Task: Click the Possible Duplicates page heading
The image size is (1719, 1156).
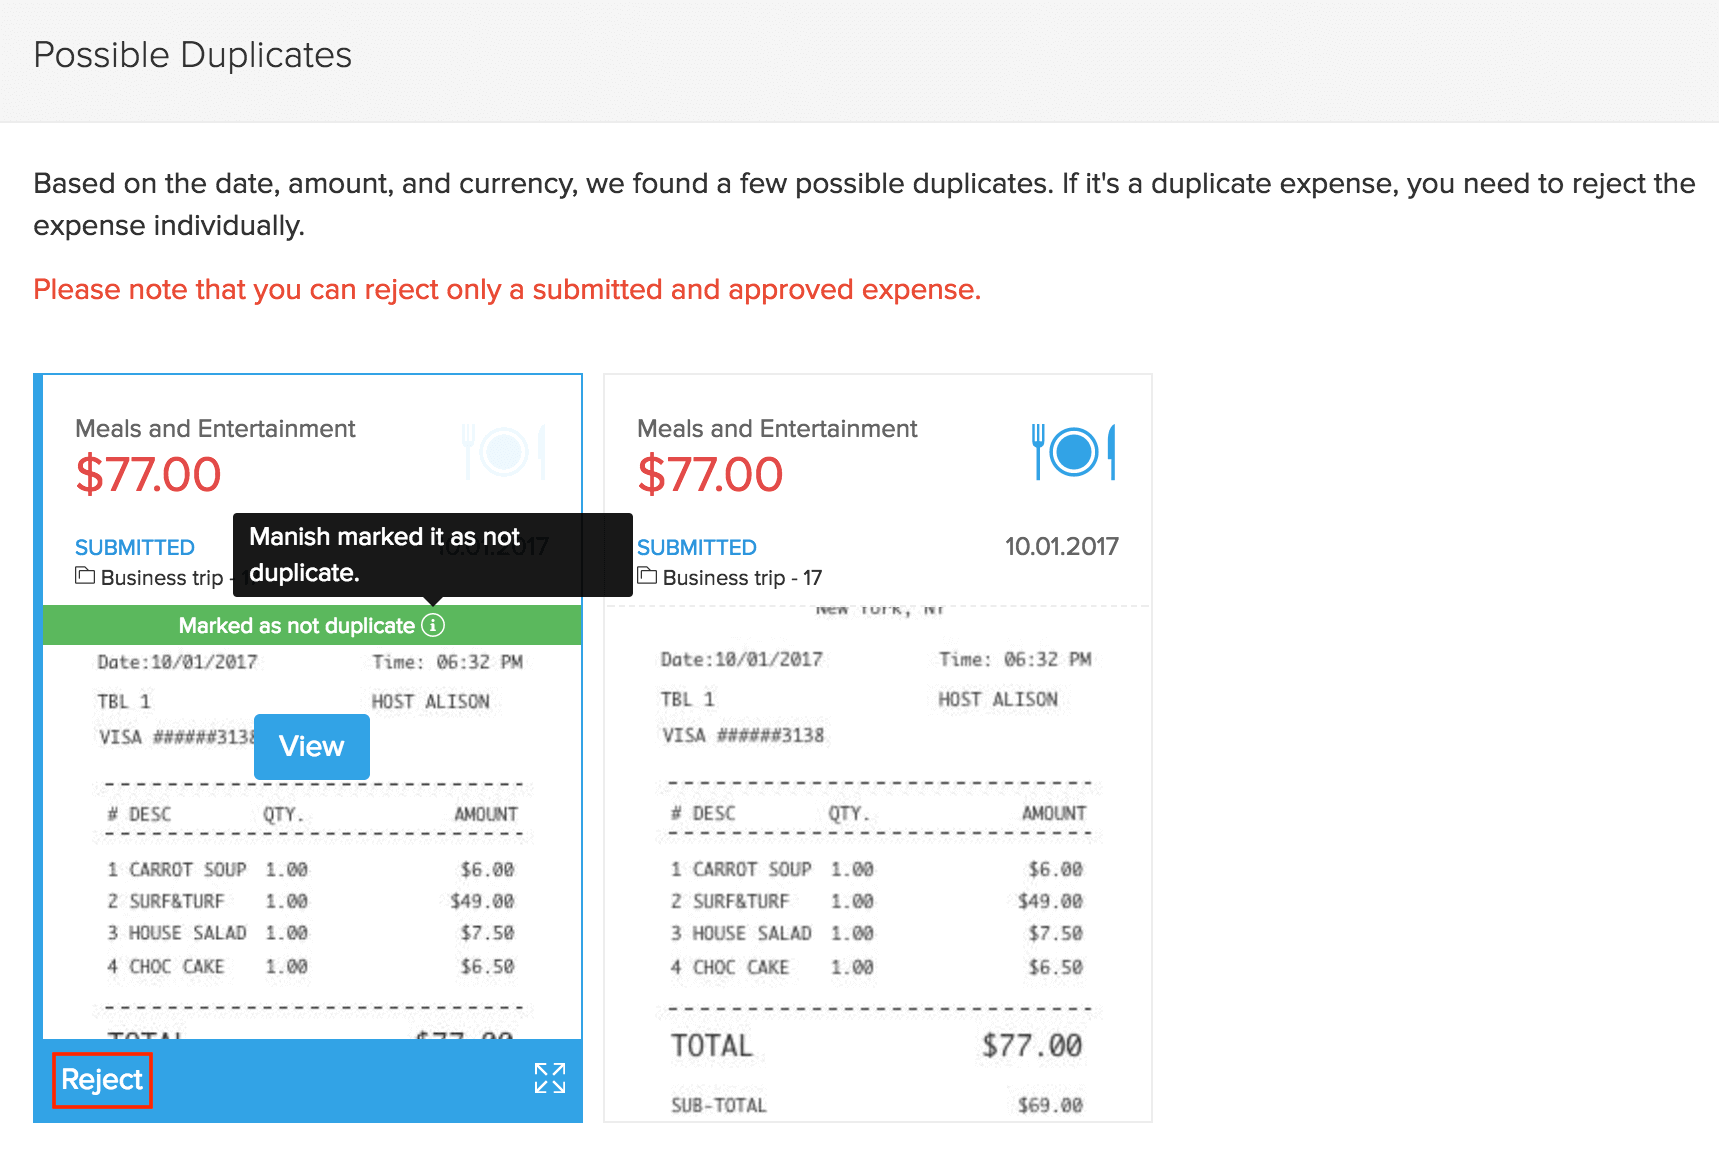Action: point(193,55)
